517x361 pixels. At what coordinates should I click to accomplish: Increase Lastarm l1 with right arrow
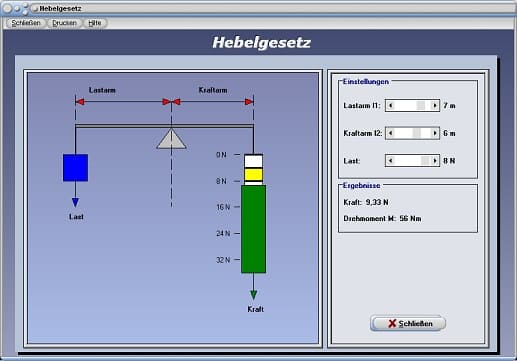(434, 106)
